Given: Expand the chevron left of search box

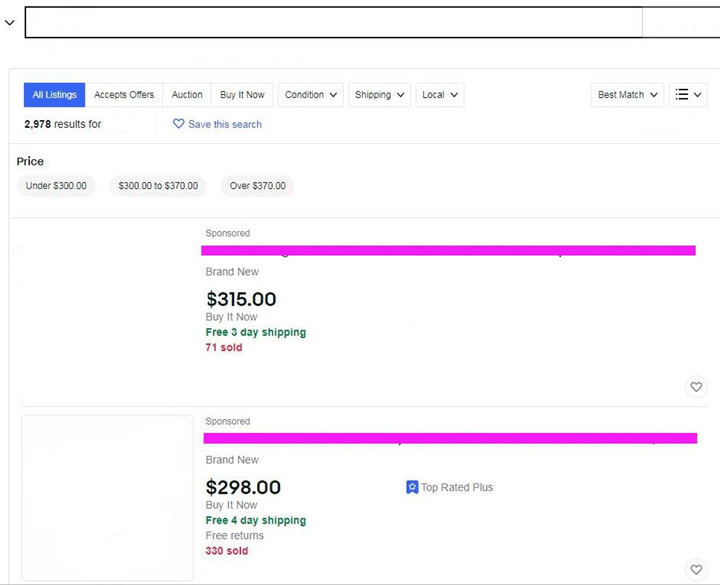Looking at the screenshot, I should [10, 23].
